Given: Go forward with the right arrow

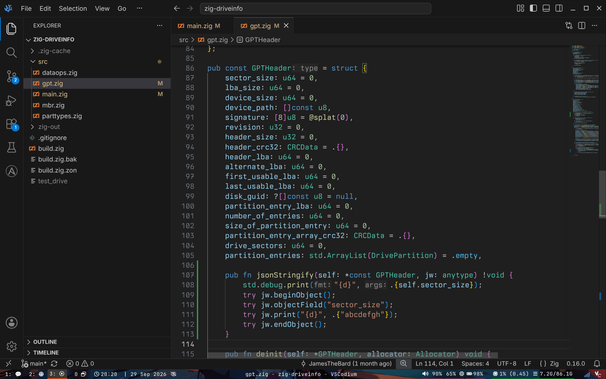Looking at the screenshot, I should [190, 8].
